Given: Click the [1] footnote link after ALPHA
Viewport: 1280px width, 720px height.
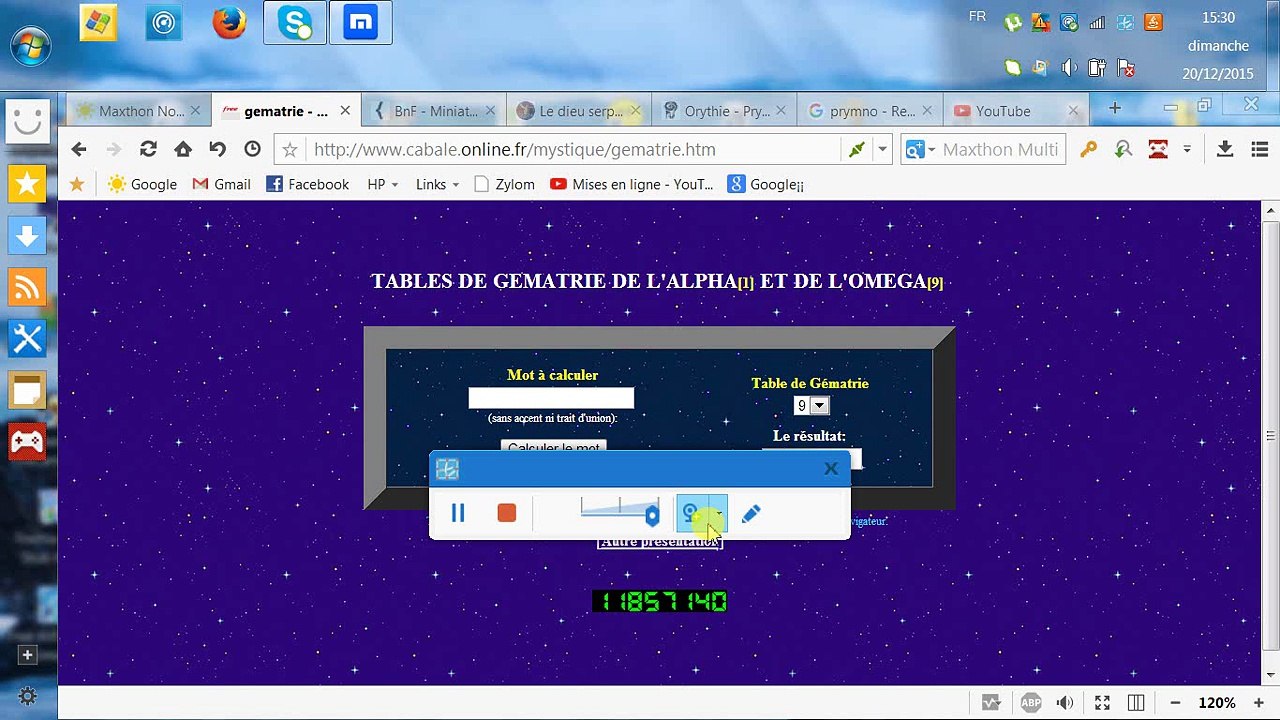Looking at the screenshot, I should (x=746, y=283).
